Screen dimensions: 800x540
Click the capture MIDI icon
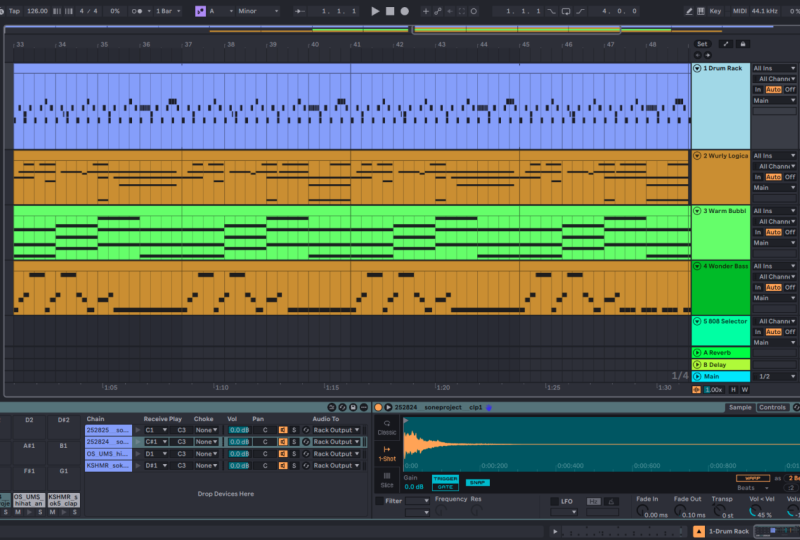click(462, 11)
